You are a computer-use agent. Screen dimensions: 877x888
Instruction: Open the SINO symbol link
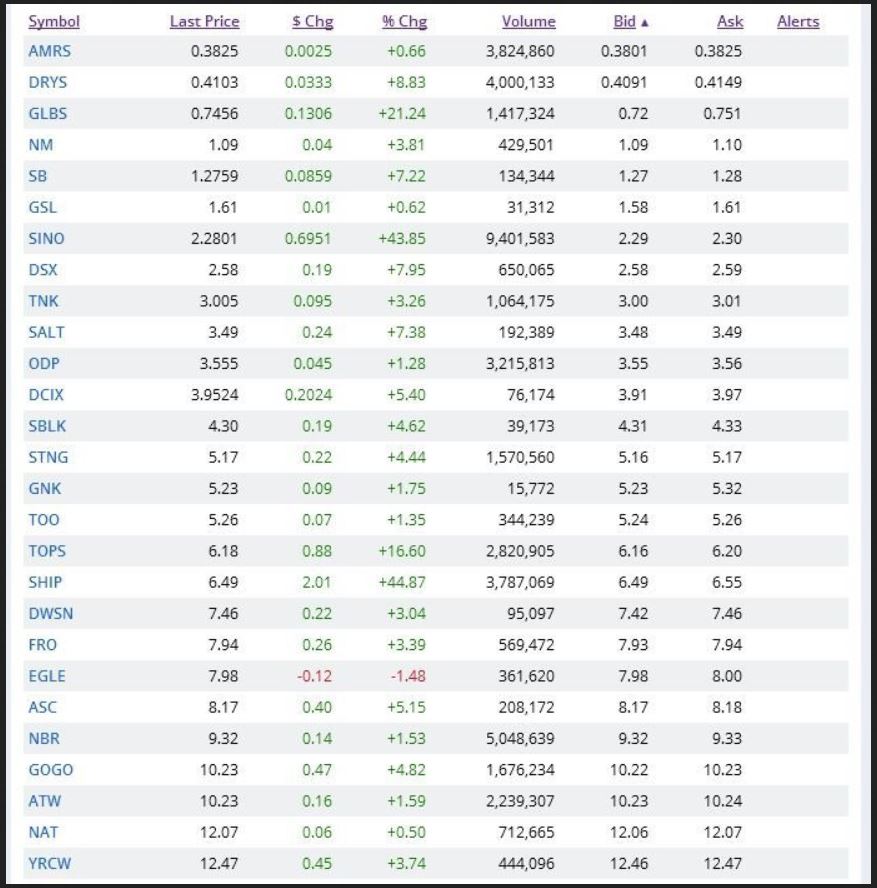[x=47, y=239]
